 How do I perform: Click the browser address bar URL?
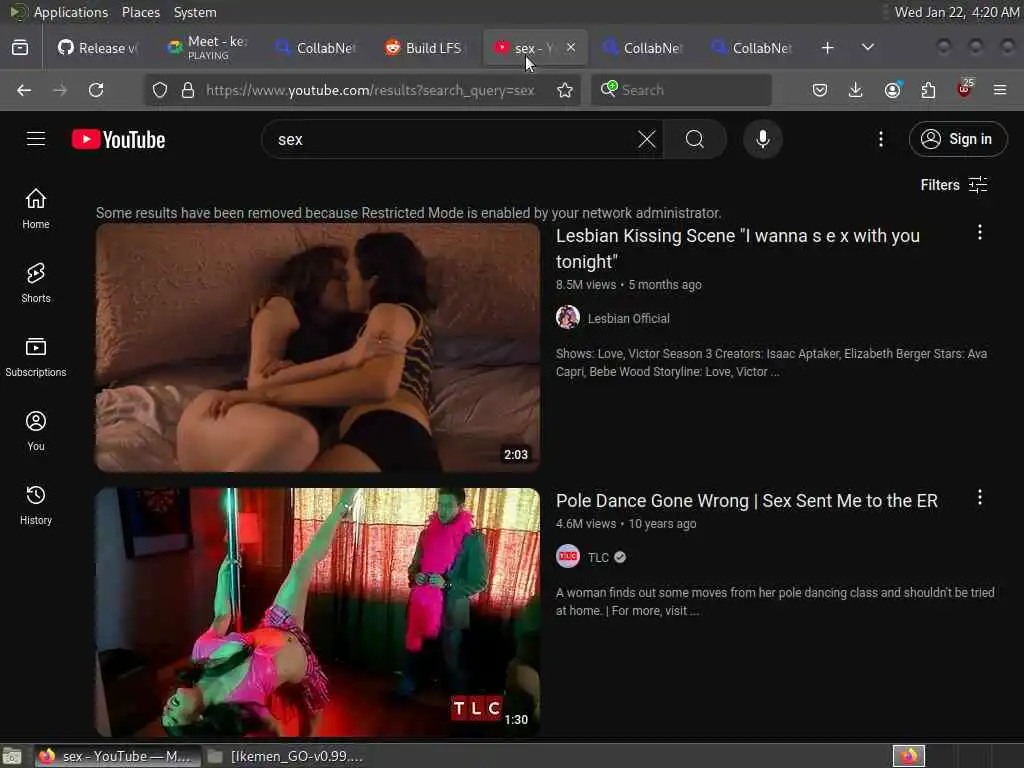click(370, 90)
